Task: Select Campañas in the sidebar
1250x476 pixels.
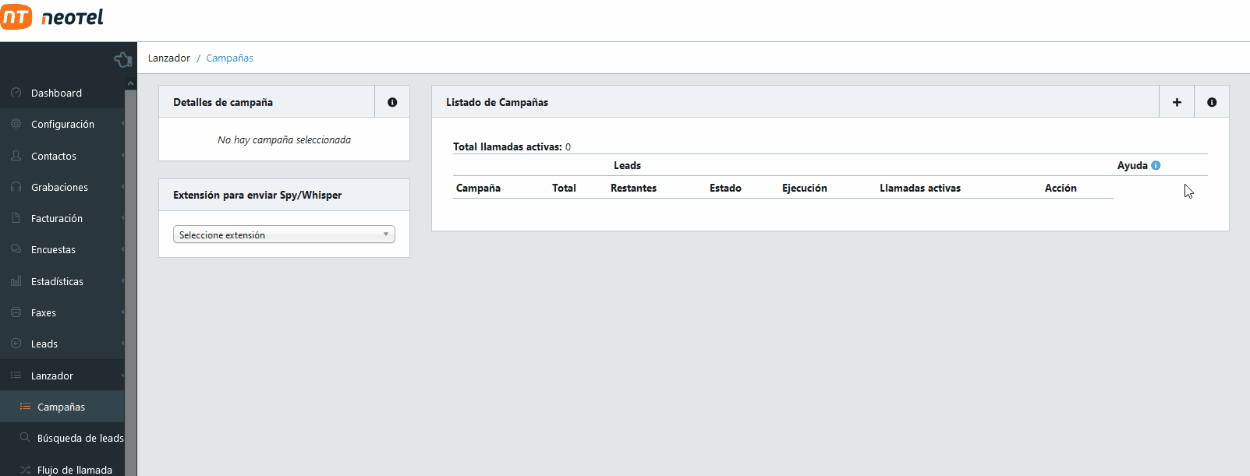Action: (60, 407)
